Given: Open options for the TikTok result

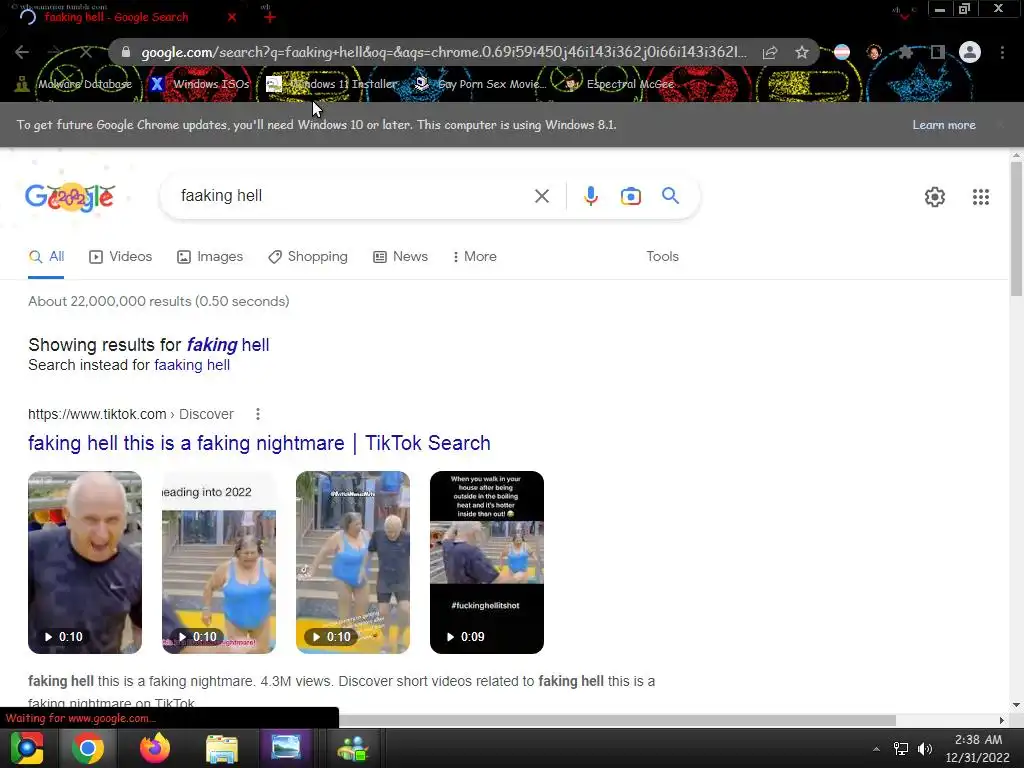Looking at the screenshot, I should tap(258, 414).
